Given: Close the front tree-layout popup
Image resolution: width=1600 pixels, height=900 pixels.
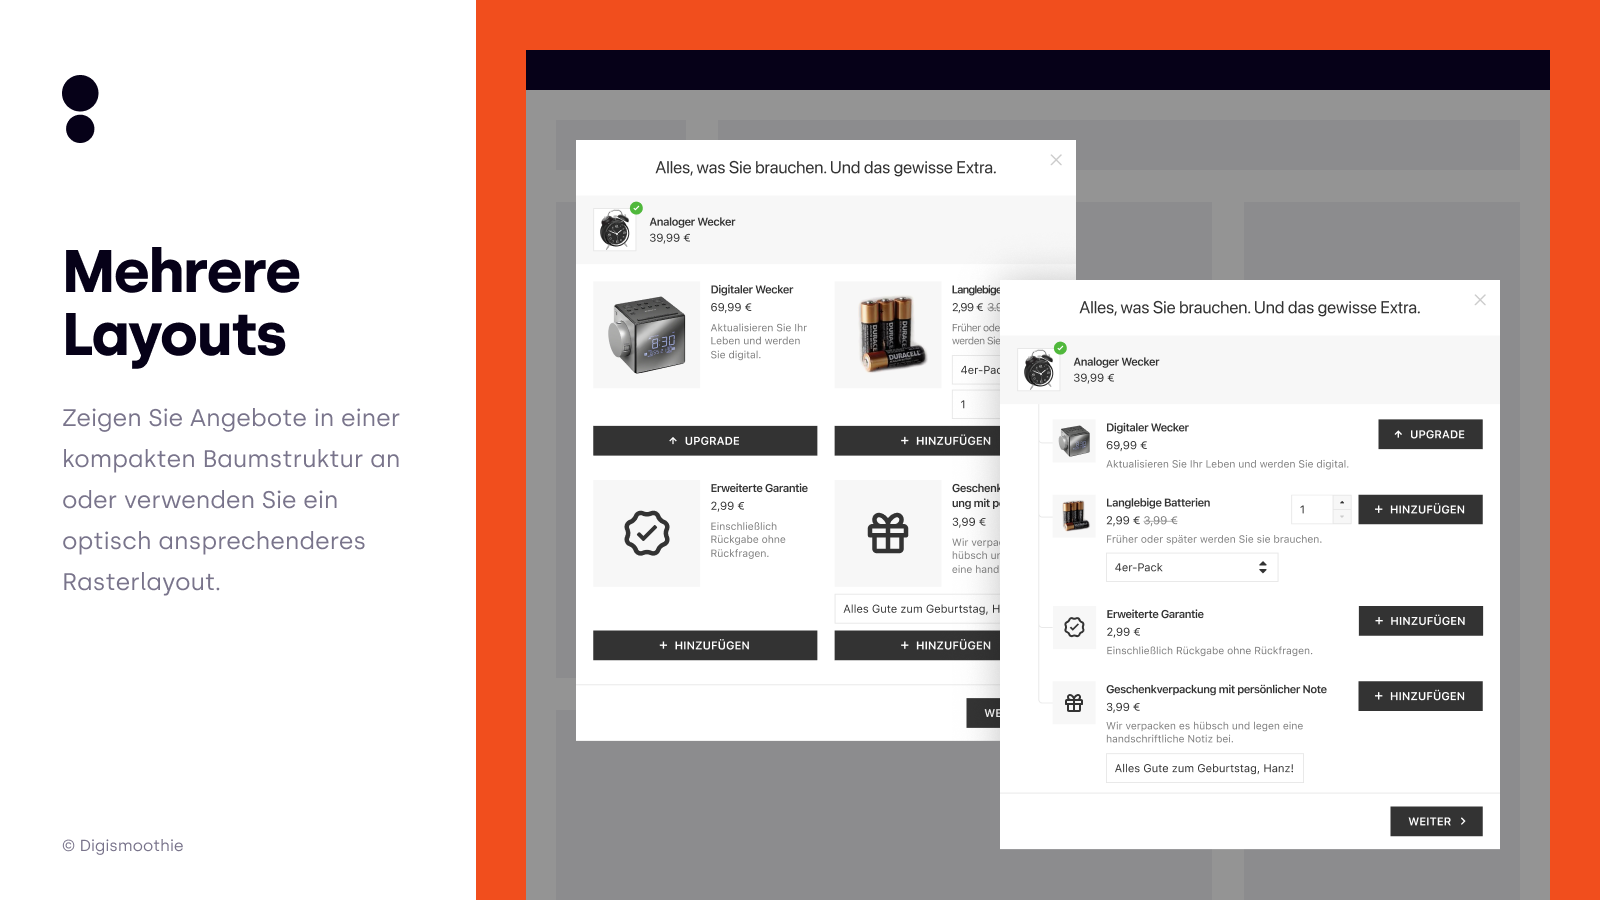Looking at the screenshot, I should [1480, 300].
